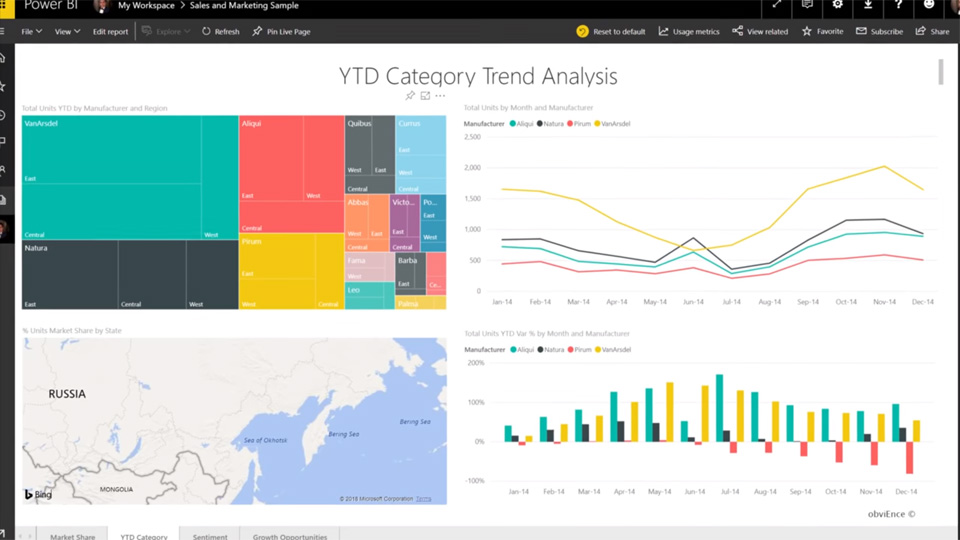Open the settings gear in top bar
Image resolution: width=960 pixels, height=540 pixels.
[x=838, y=5]
